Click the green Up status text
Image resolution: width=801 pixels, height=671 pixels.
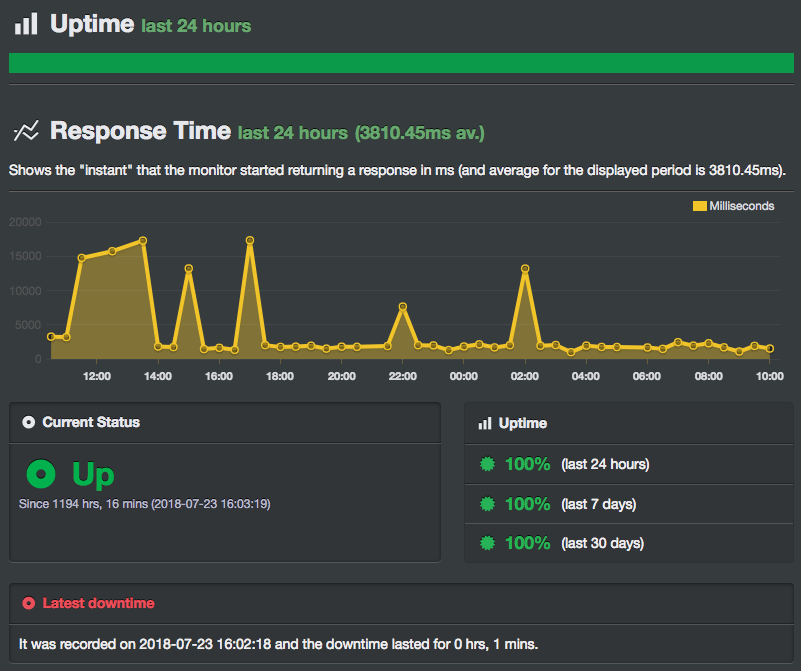[93, 475]
